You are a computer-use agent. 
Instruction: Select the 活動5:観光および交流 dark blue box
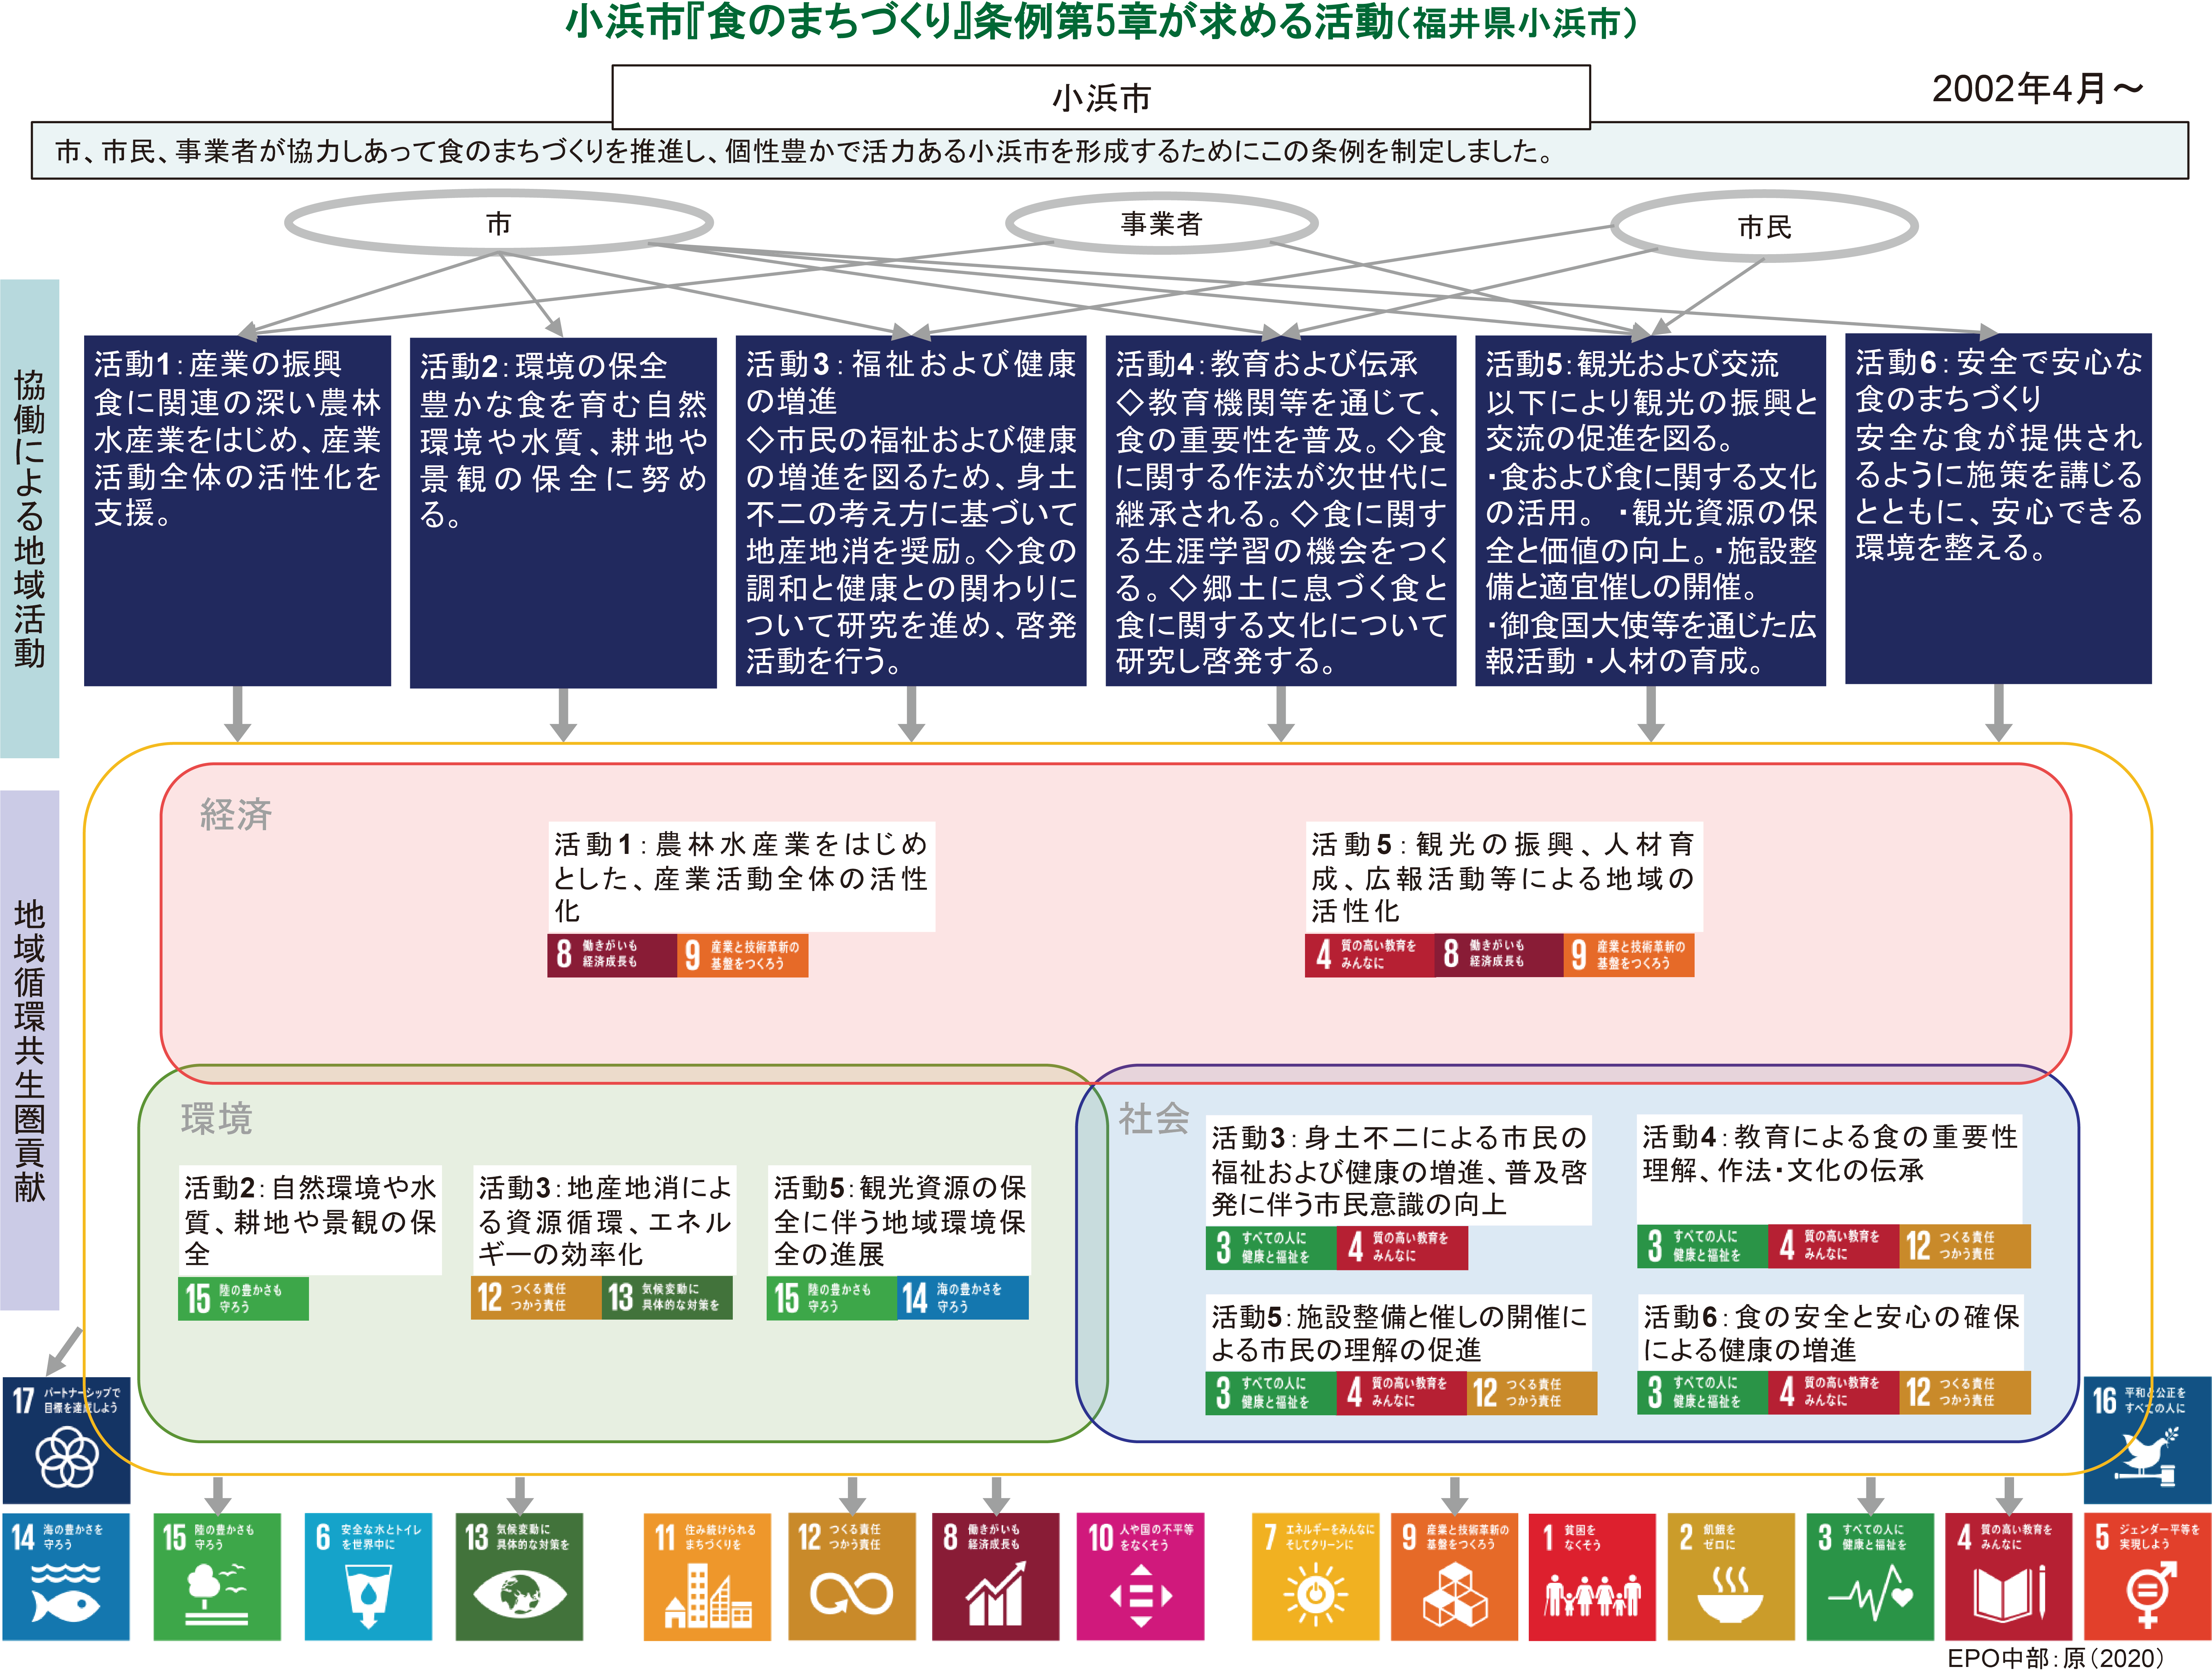pyautogui.click(x=1651, y=511)
